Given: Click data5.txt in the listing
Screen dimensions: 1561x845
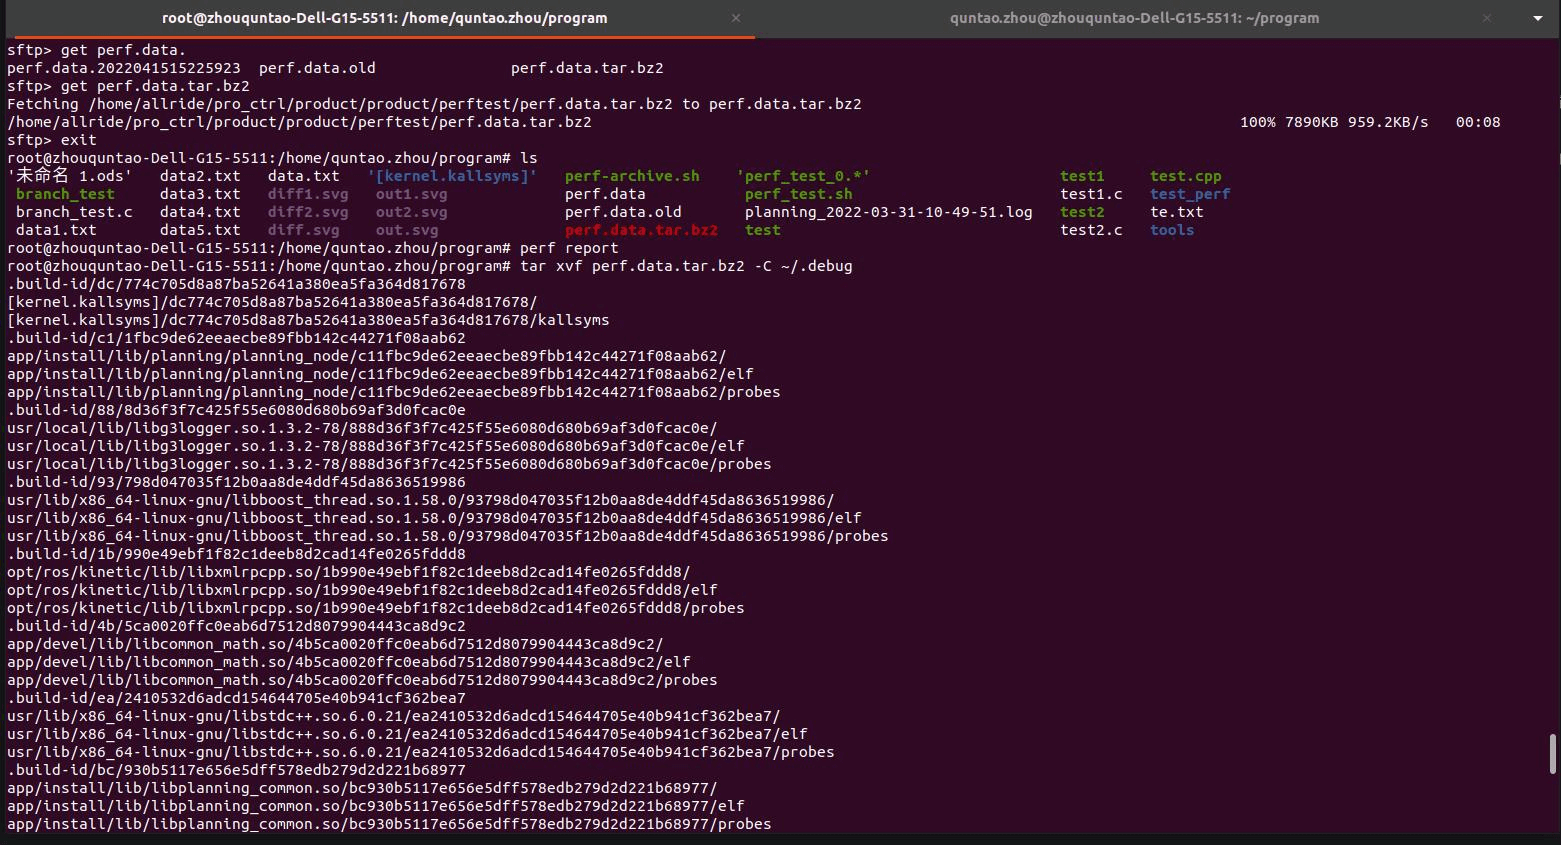Looking at the screenshot, I should (x=200, y=230).
